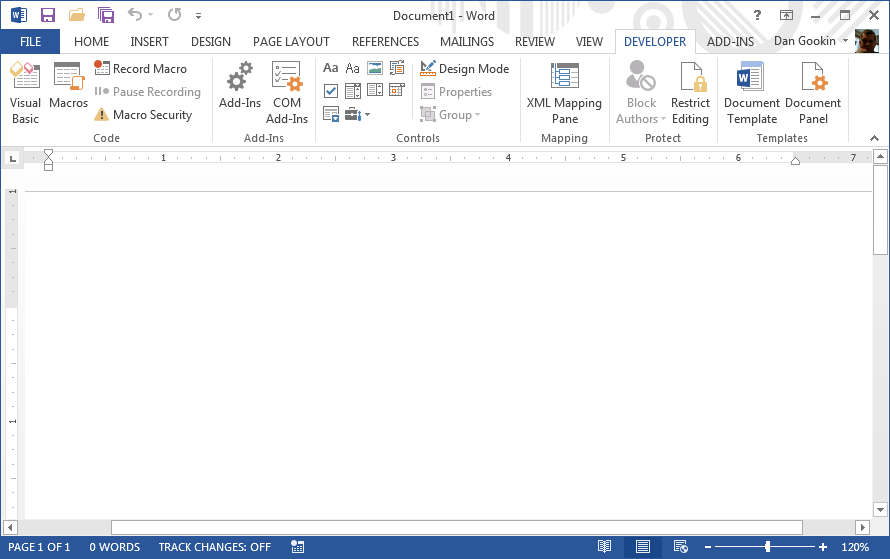890x559 pixels.
Task: Toggle Design Mode
Action: [x=465, y=69]
